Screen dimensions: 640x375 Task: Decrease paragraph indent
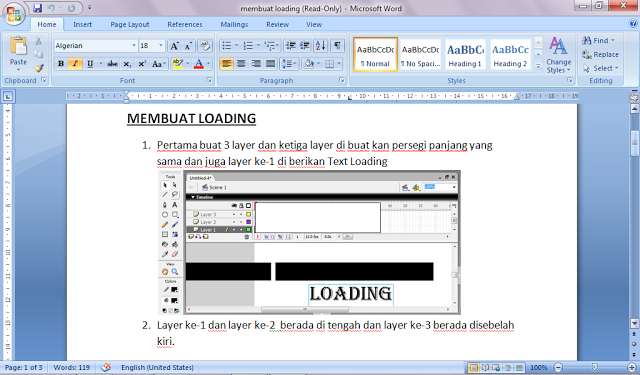tap(290, 46)
